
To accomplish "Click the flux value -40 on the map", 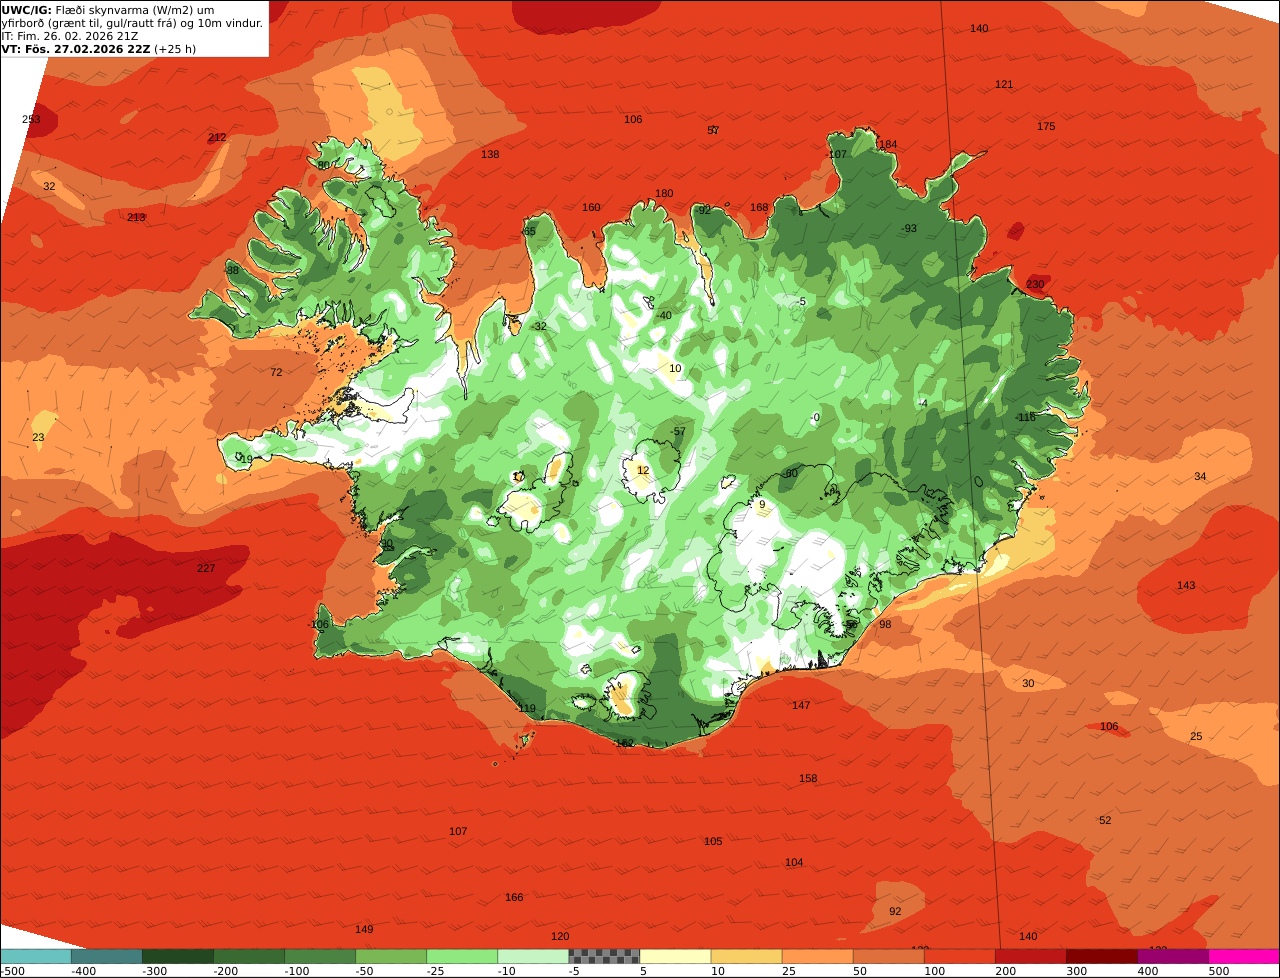I will [663, 315].
